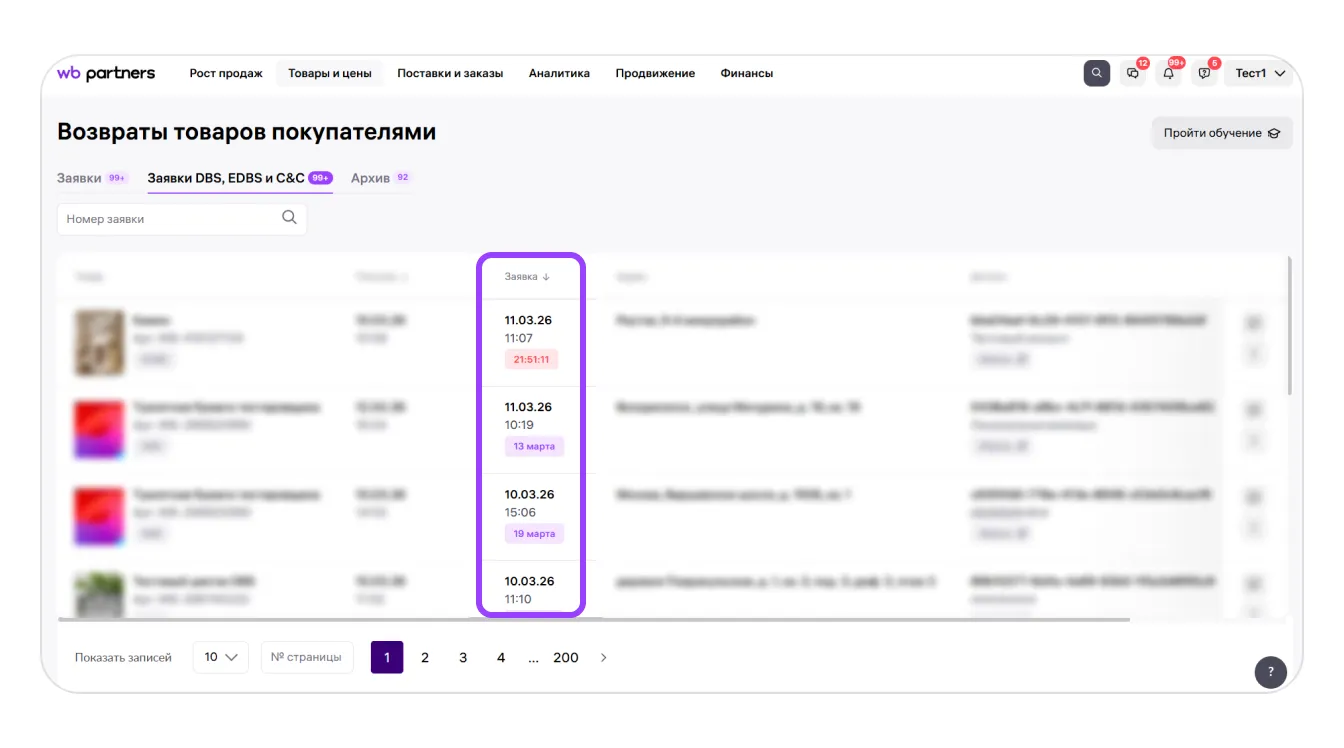This screenshot has height=748, width=1344.
Task: Select the Заявки DBS, EDBS и C&C tab
Action: click(x=240, y=178)
